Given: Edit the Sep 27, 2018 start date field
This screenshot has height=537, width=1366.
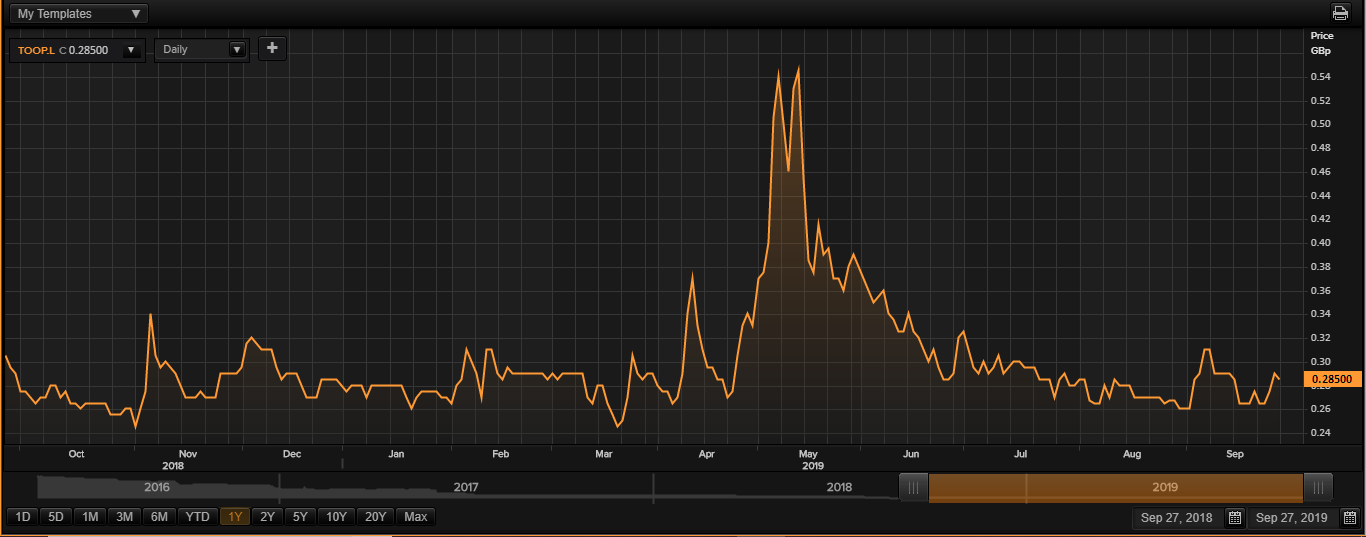Looking at the screenshot, I should coord(1175,517).
